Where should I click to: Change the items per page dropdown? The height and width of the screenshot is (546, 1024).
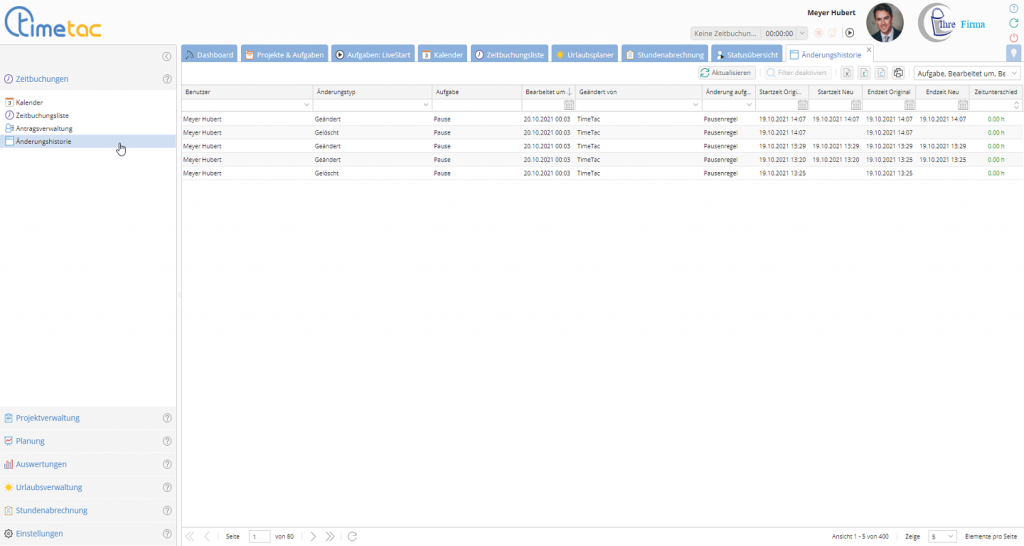[941, 537]
